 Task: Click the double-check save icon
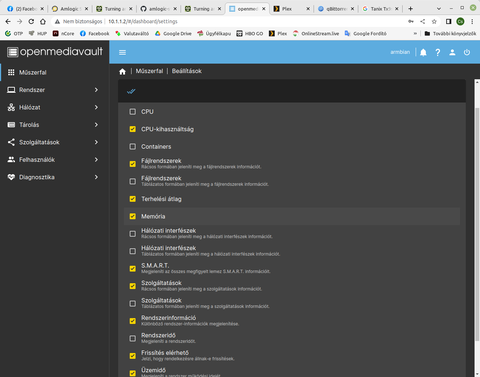click(131, 91)
